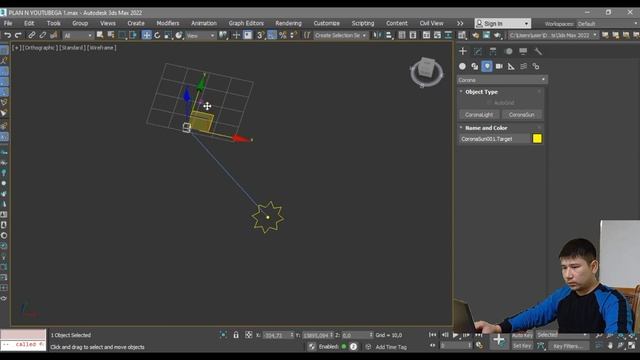This screenshot has height=360, width=640.
Task: Click the CoronaSun button
Action: pyautogui.click(x=522, y=115)
